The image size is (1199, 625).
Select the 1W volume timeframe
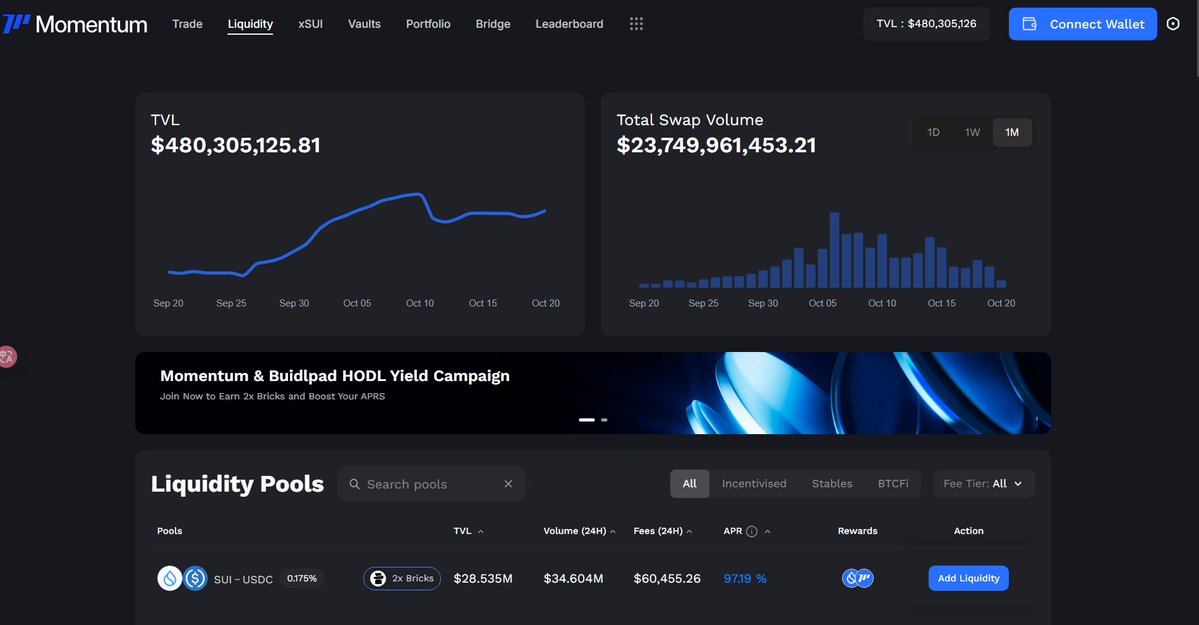[972, 132]
